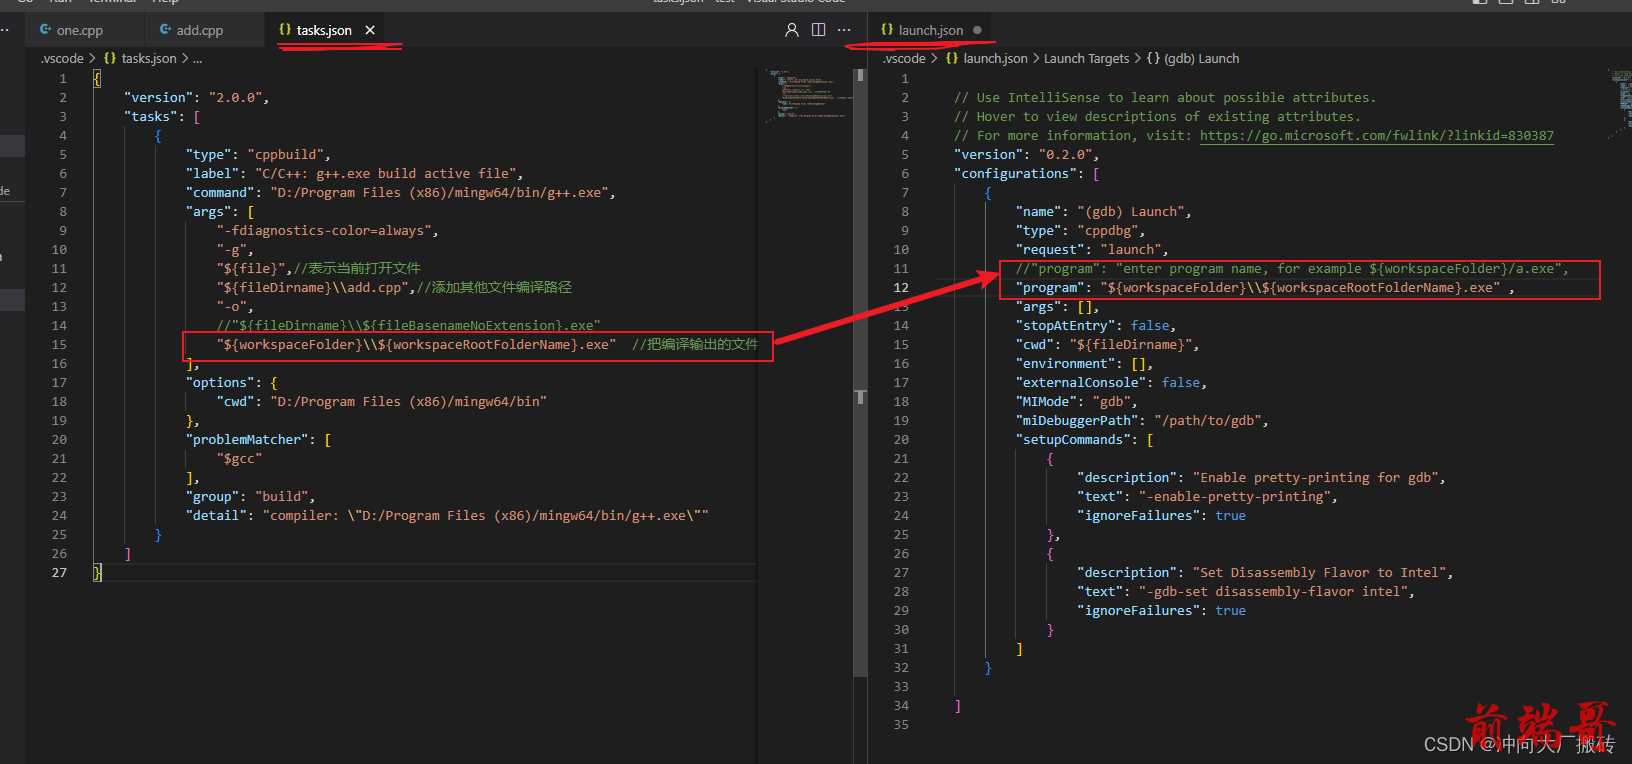Click the "miDebuggerPath" /path/to/gdb line
This screenshot has width=1632, height=764.
1142,421
